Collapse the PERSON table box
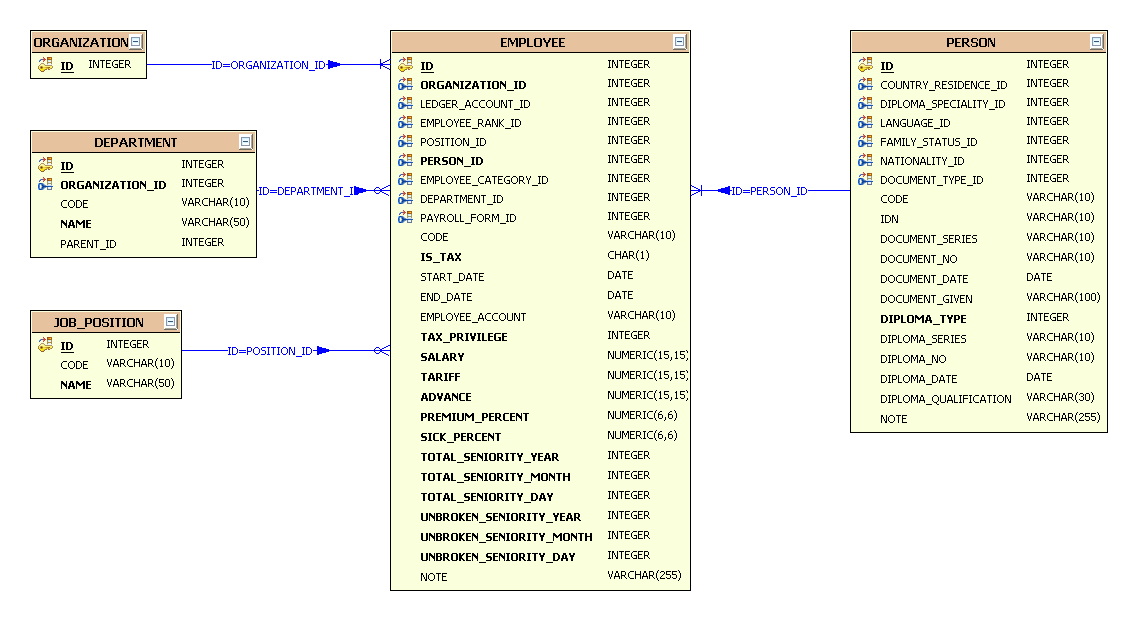 pyautogui.click(x=1097, y=42)
